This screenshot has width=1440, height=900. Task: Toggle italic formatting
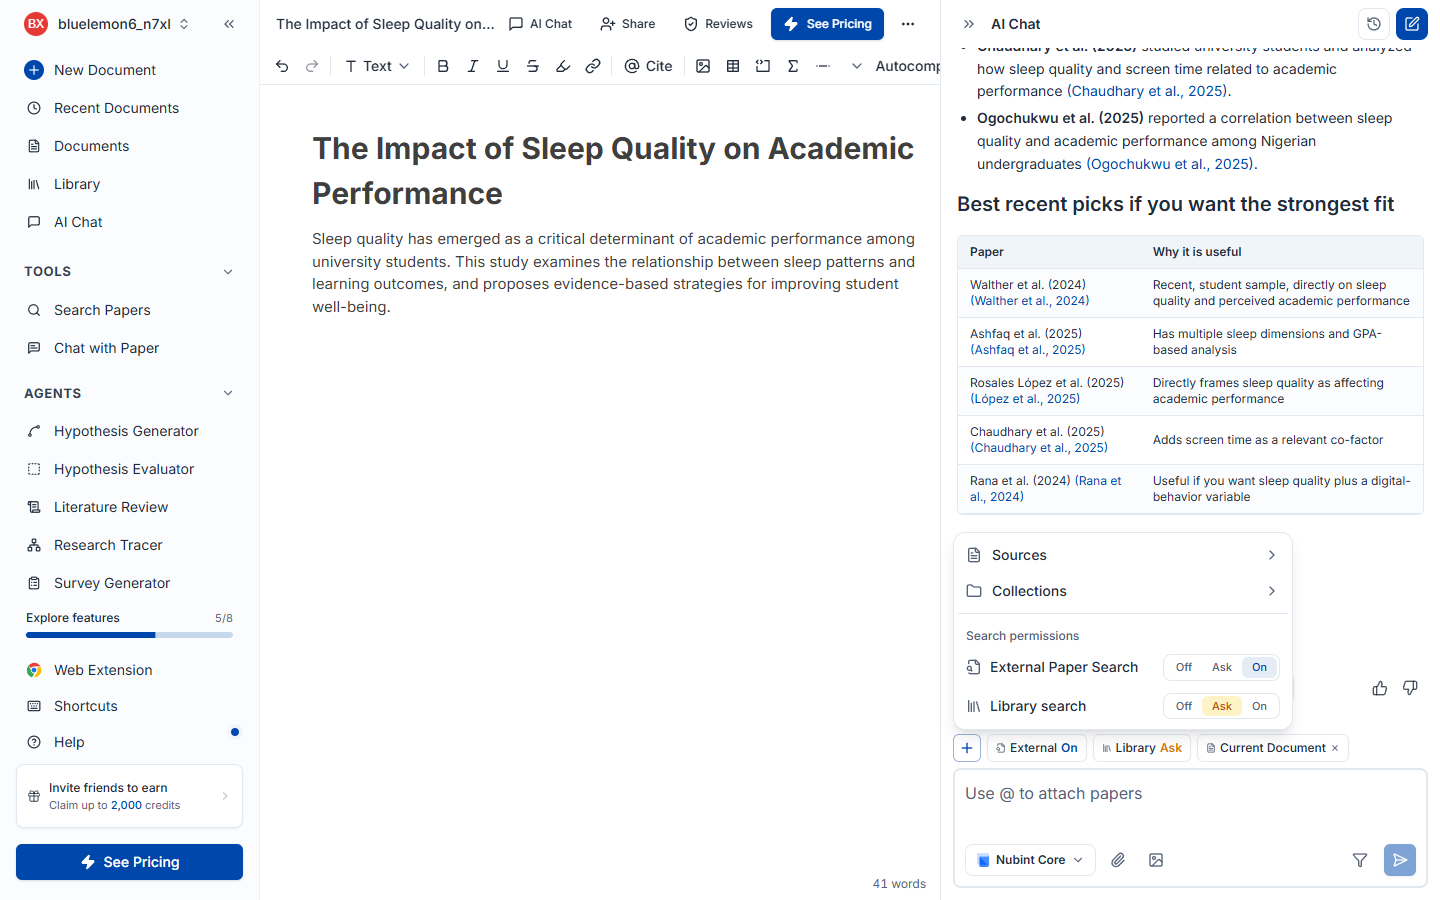click(473, 66)
